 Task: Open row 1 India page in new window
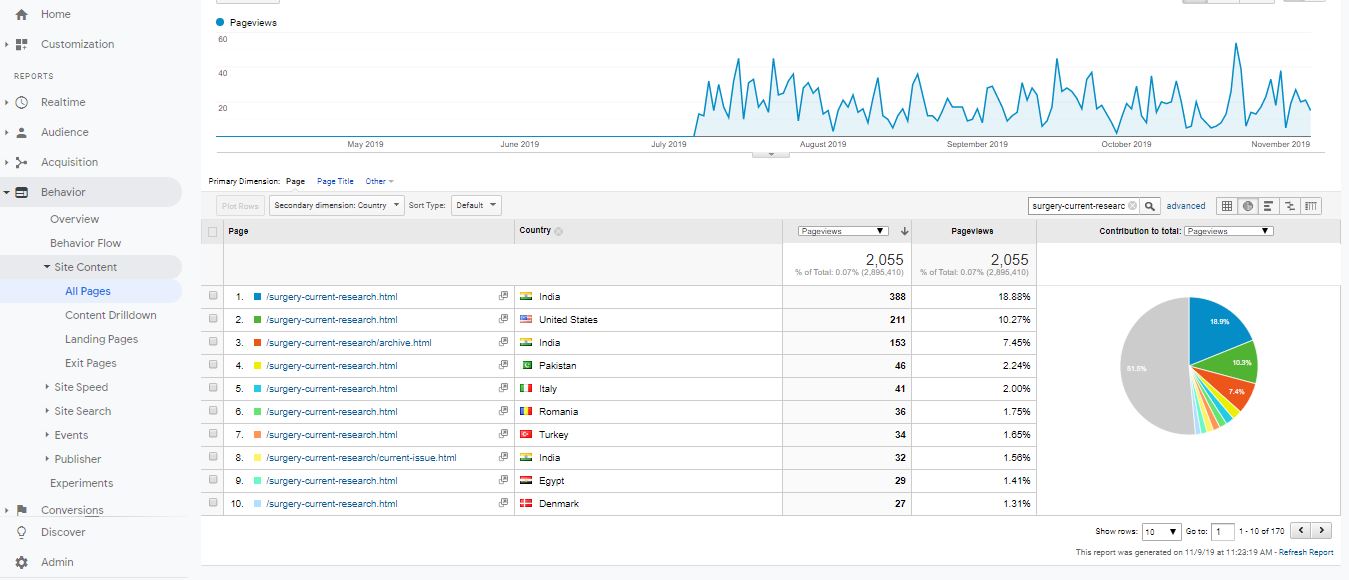[x=504, y=296]
